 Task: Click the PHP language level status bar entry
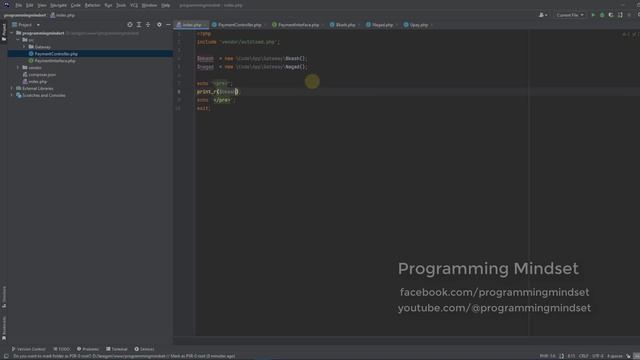[x=547, y=356]
